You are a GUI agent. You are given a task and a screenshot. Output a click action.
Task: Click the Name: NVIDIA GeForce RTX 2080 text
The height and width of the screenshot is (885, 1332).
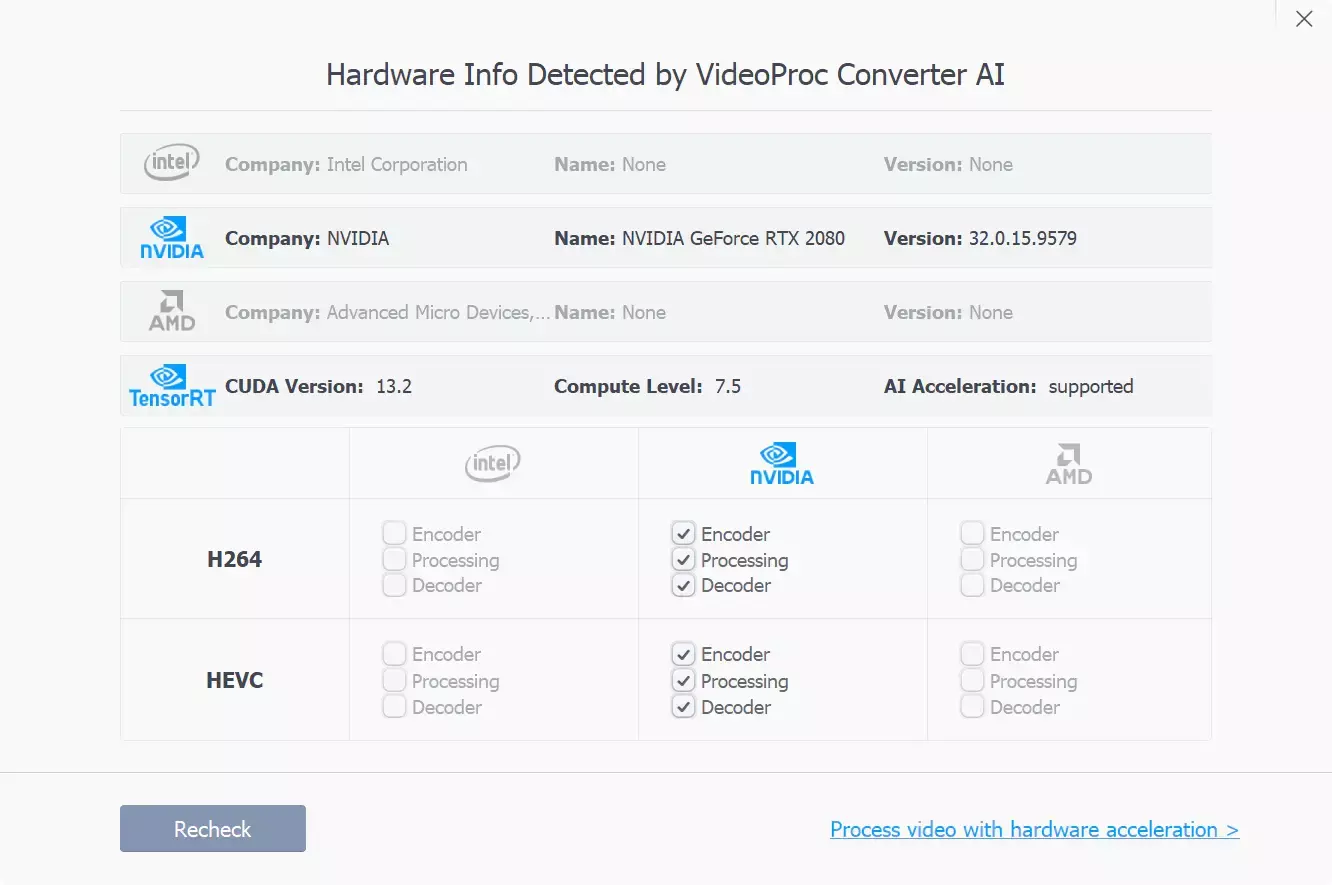click(x=700, y=238)
